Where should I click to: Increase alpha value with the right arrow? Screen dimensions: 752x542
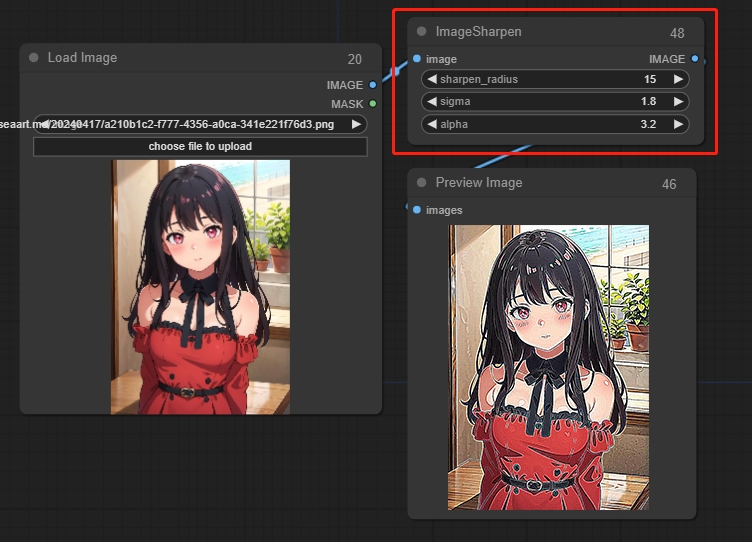coord(678,124)
